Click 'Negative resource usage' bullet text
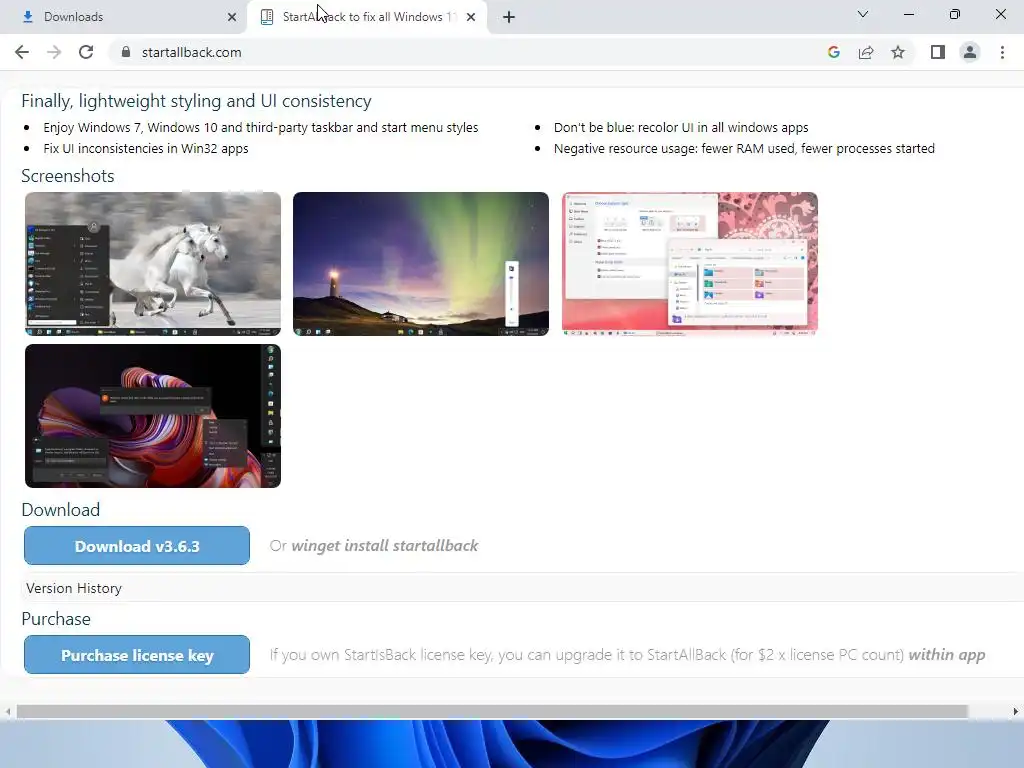 click(x=744, y=148)
